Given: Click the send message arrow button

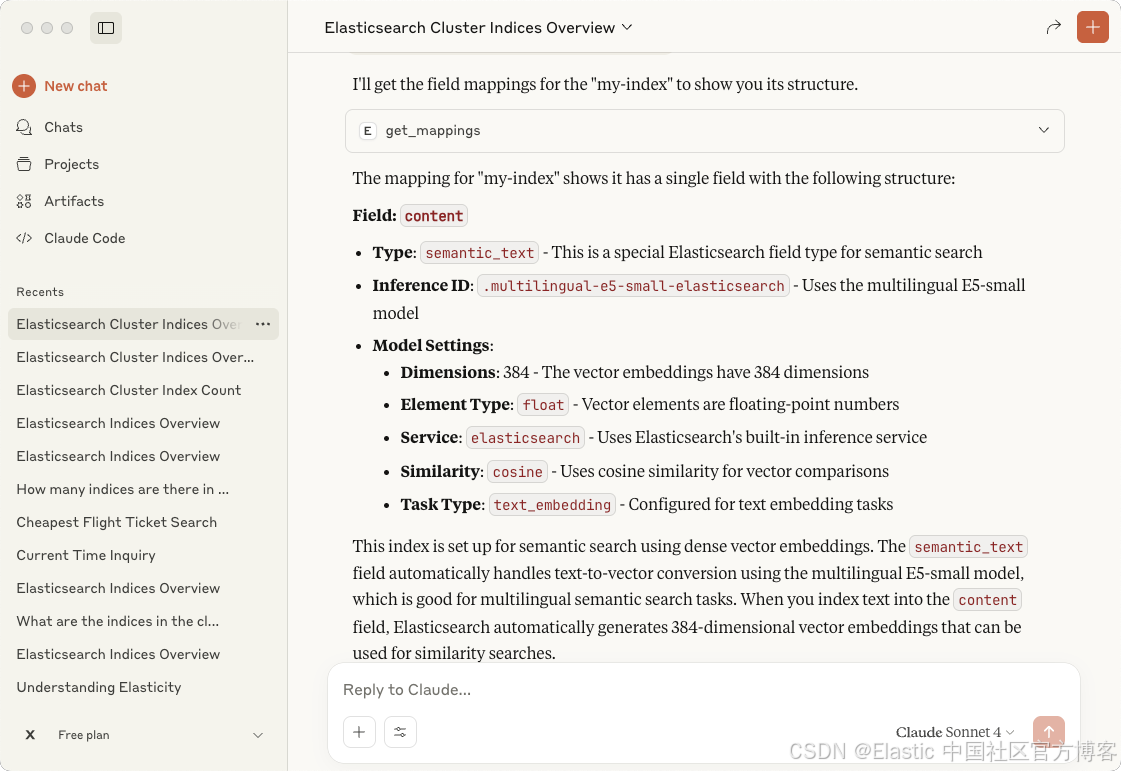Looking at the screenshot, I should tap(1049, 732).
